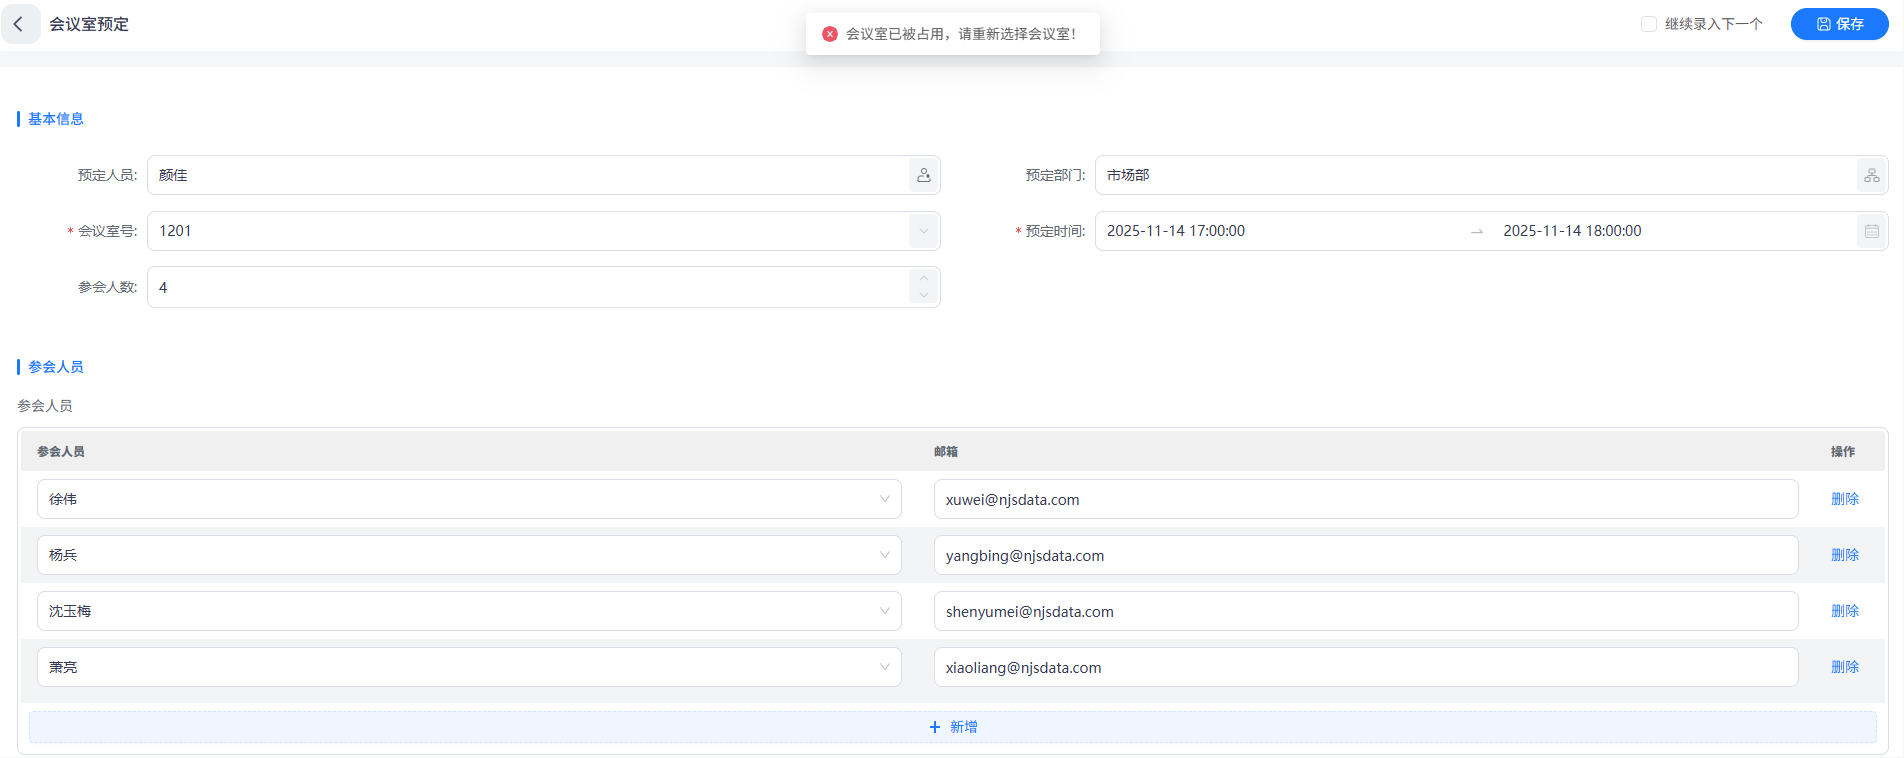
Task: Add a new attendee row via 新增
Action: (x=952, y=727)
